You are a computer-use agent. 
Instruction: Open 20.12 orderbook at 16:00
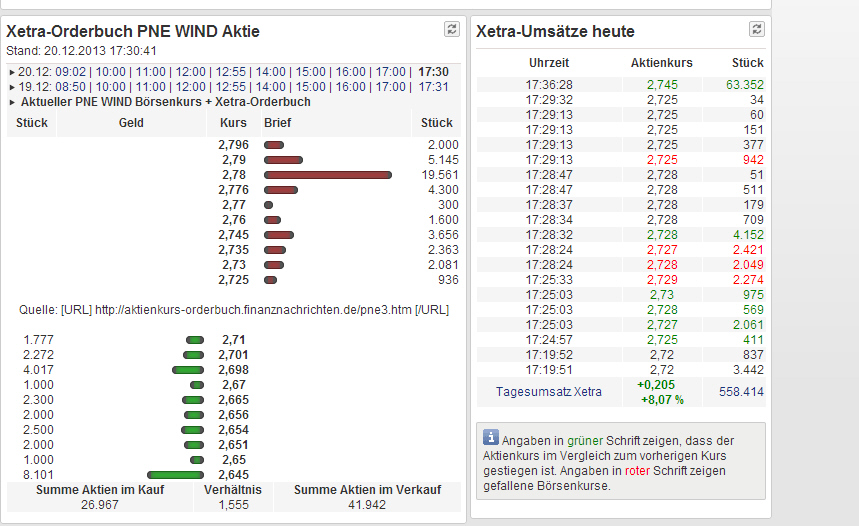click(351, 72)
